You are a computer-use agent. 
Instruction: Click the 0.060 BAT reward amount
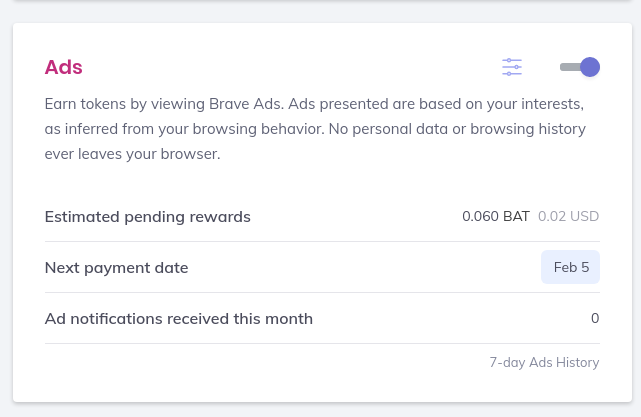(x=496, y=216)
